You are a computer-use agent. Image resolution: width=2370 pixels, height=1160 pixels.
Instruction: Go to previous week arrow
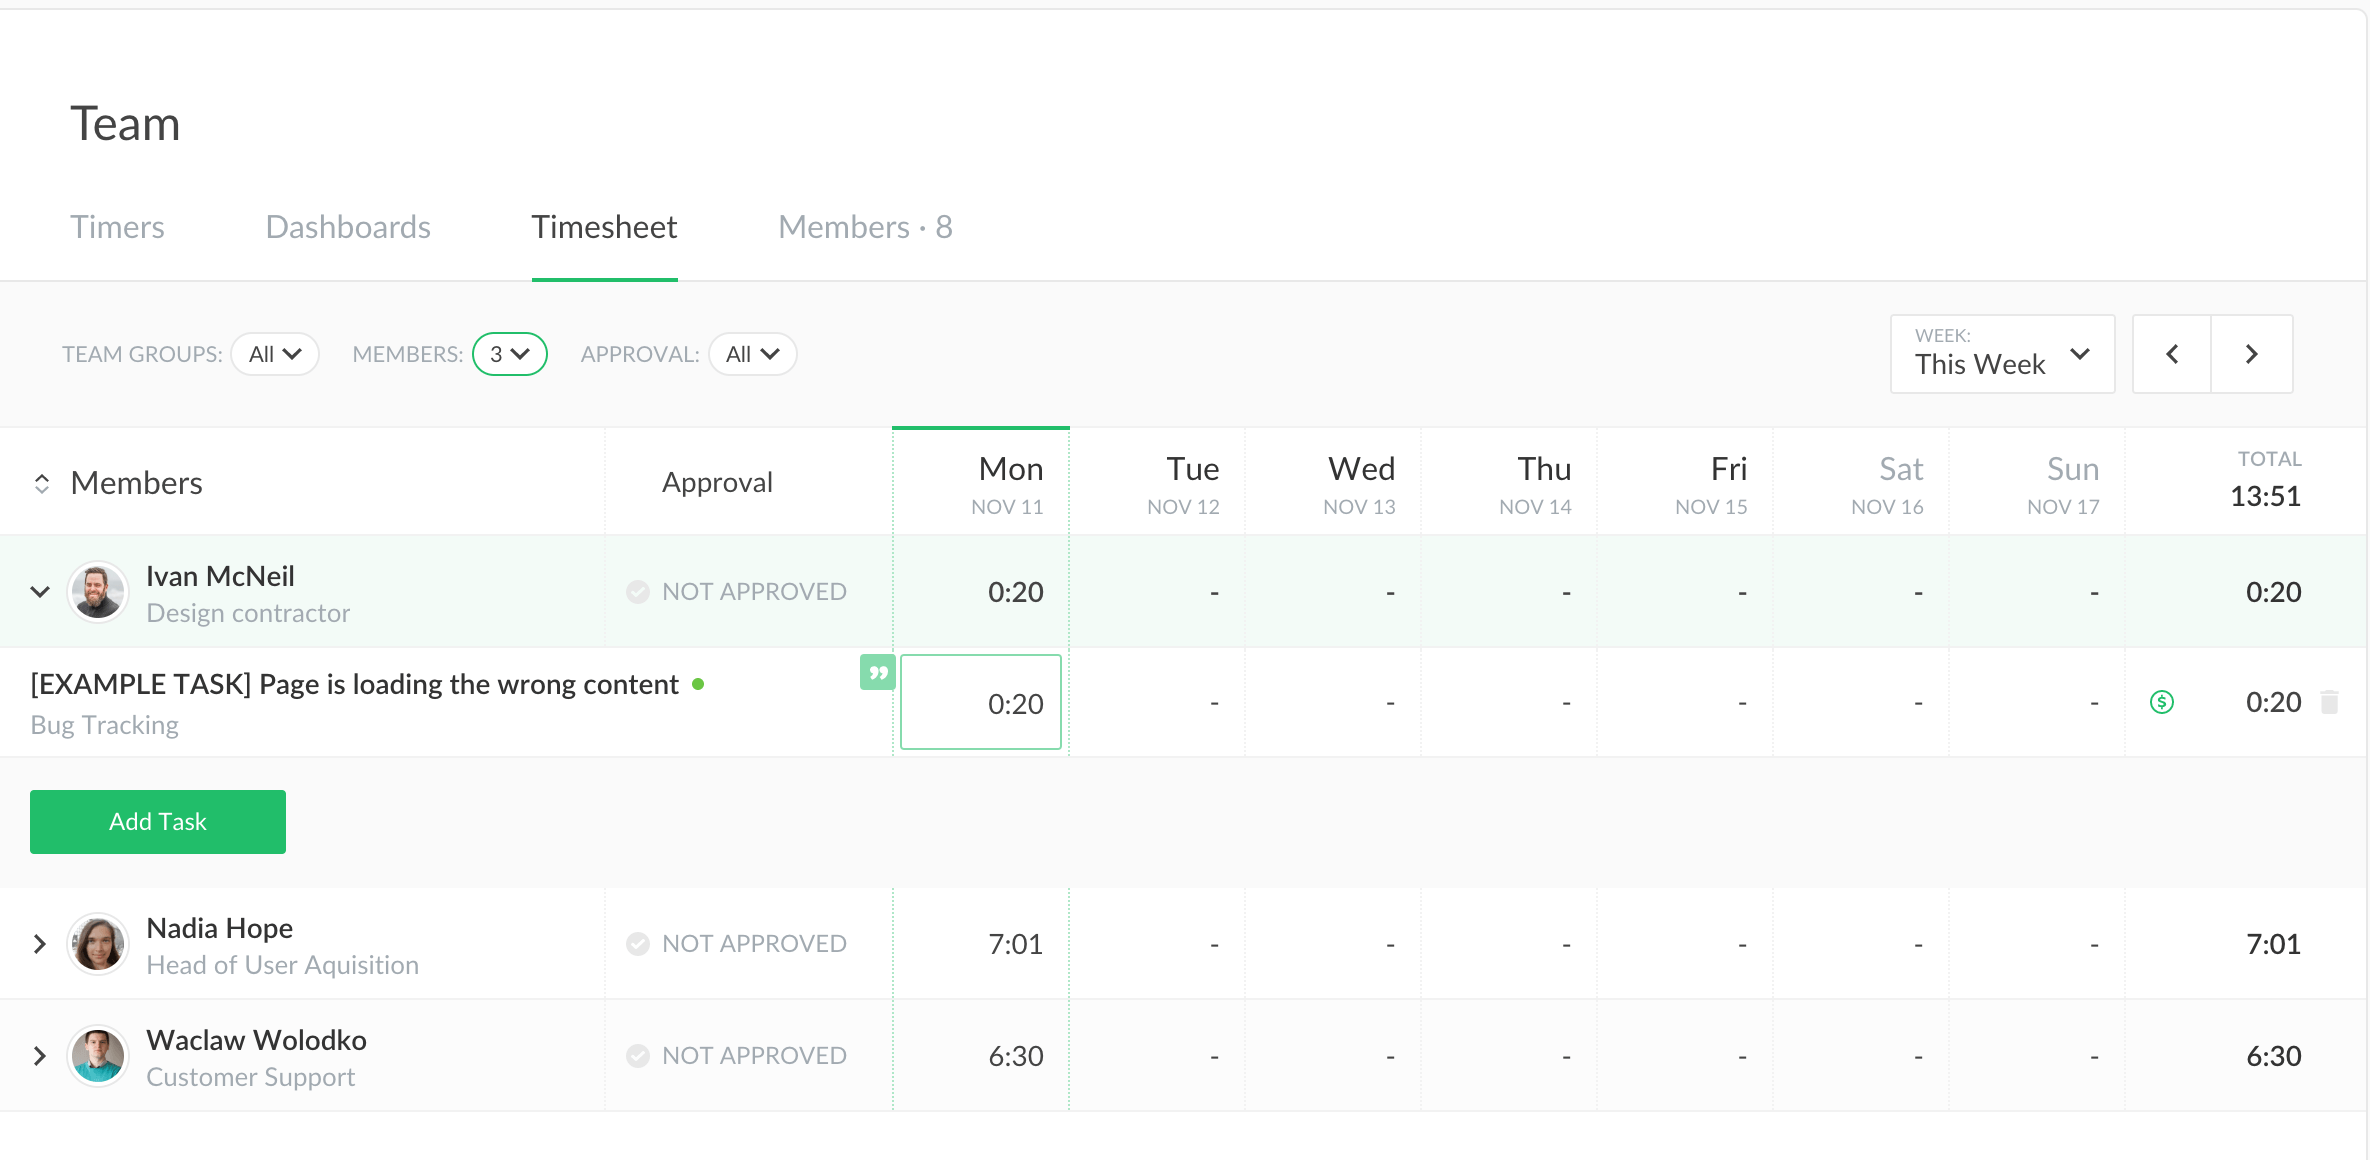pos(2172,354)
